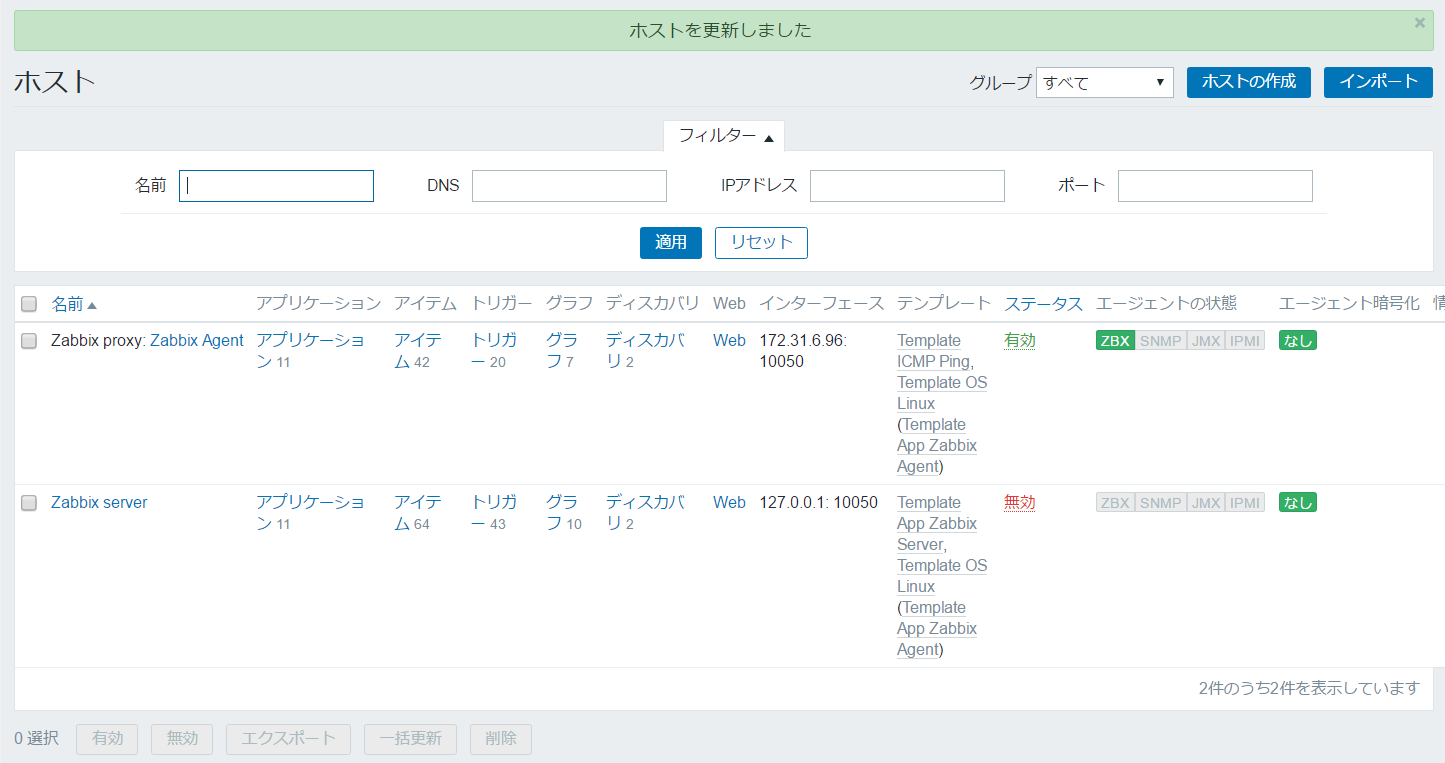Open discovery rules of Zabbix Agent
The height and width of the screenshot is (763, 1445).
[x=645, y=351]
